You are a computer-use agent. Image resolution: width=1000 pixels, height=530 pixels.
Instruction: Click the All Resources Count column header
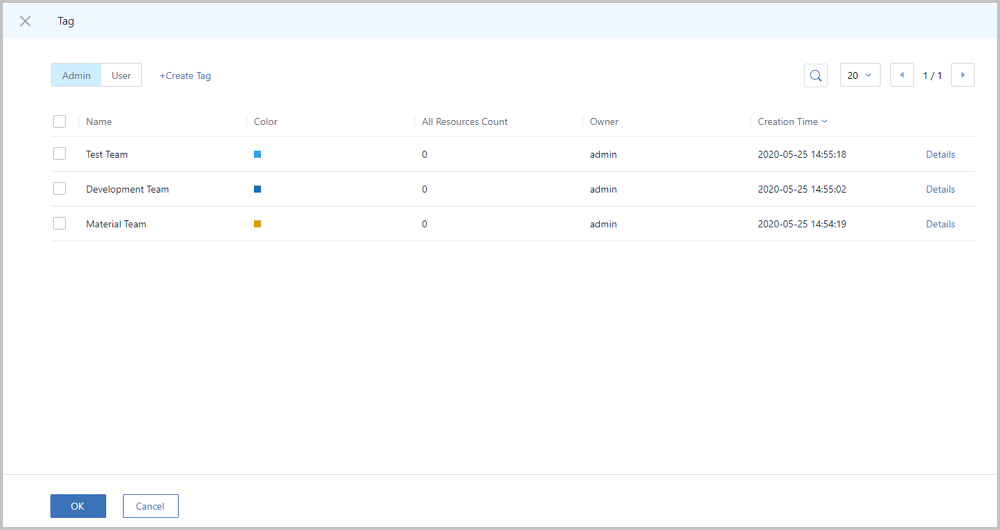point(465,121)
